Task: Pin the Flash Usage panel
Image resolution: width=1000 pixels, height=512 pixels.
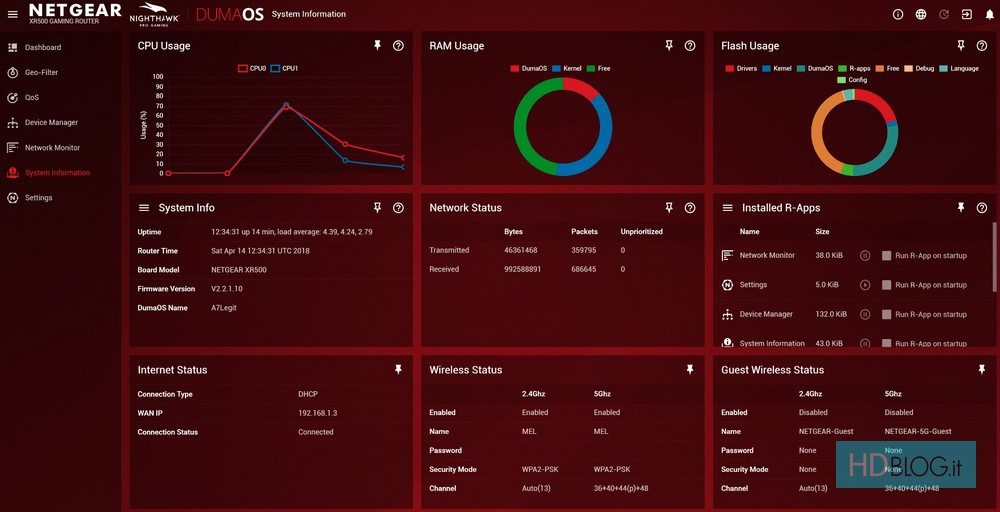Action: point(961,45)
